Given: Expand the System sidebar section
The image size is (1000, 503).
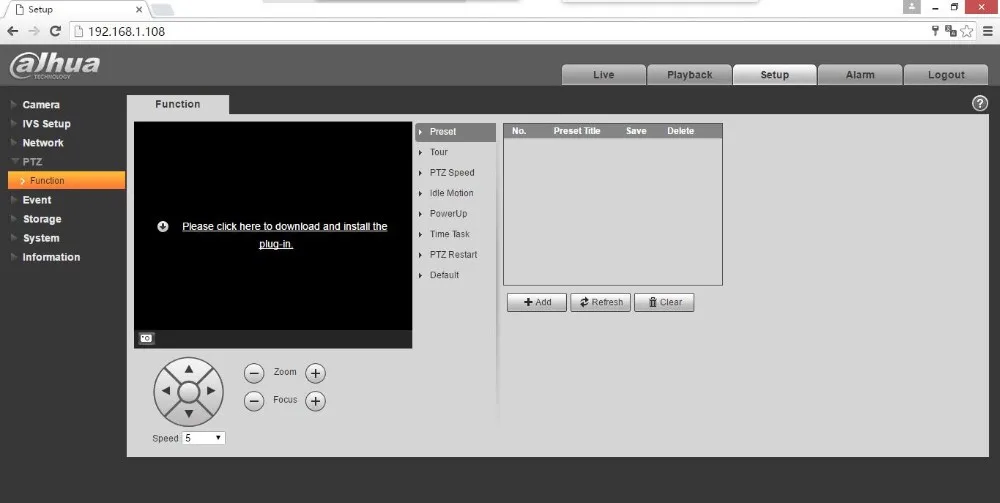Looking at the screenshot, I should pos(41,238).
